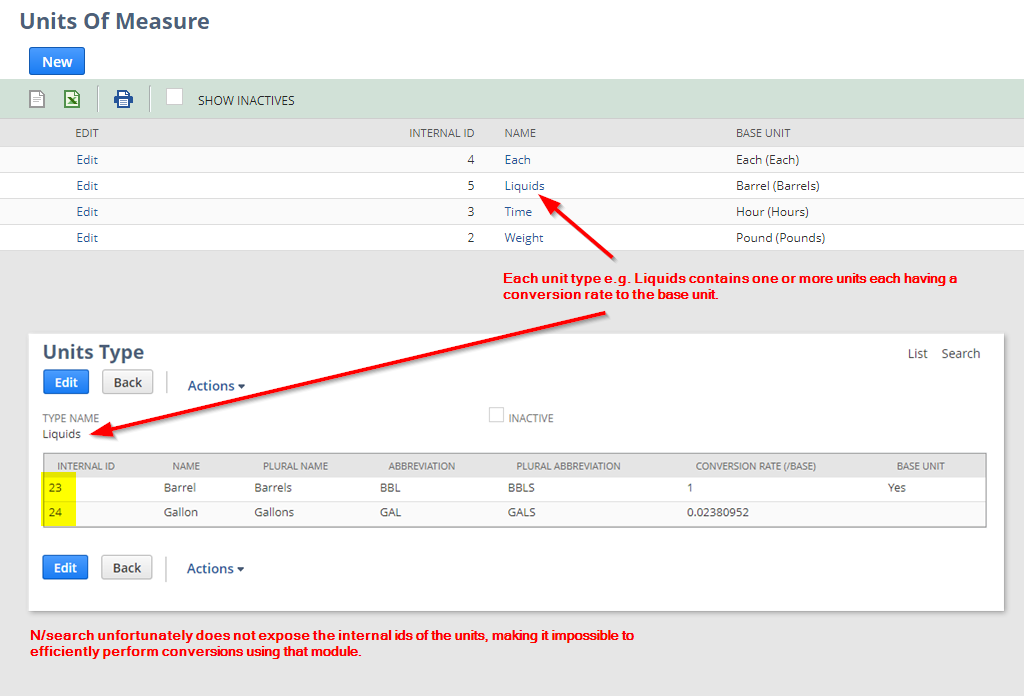
Task: Export list to Excel icon
Action: tap(72, 99)
